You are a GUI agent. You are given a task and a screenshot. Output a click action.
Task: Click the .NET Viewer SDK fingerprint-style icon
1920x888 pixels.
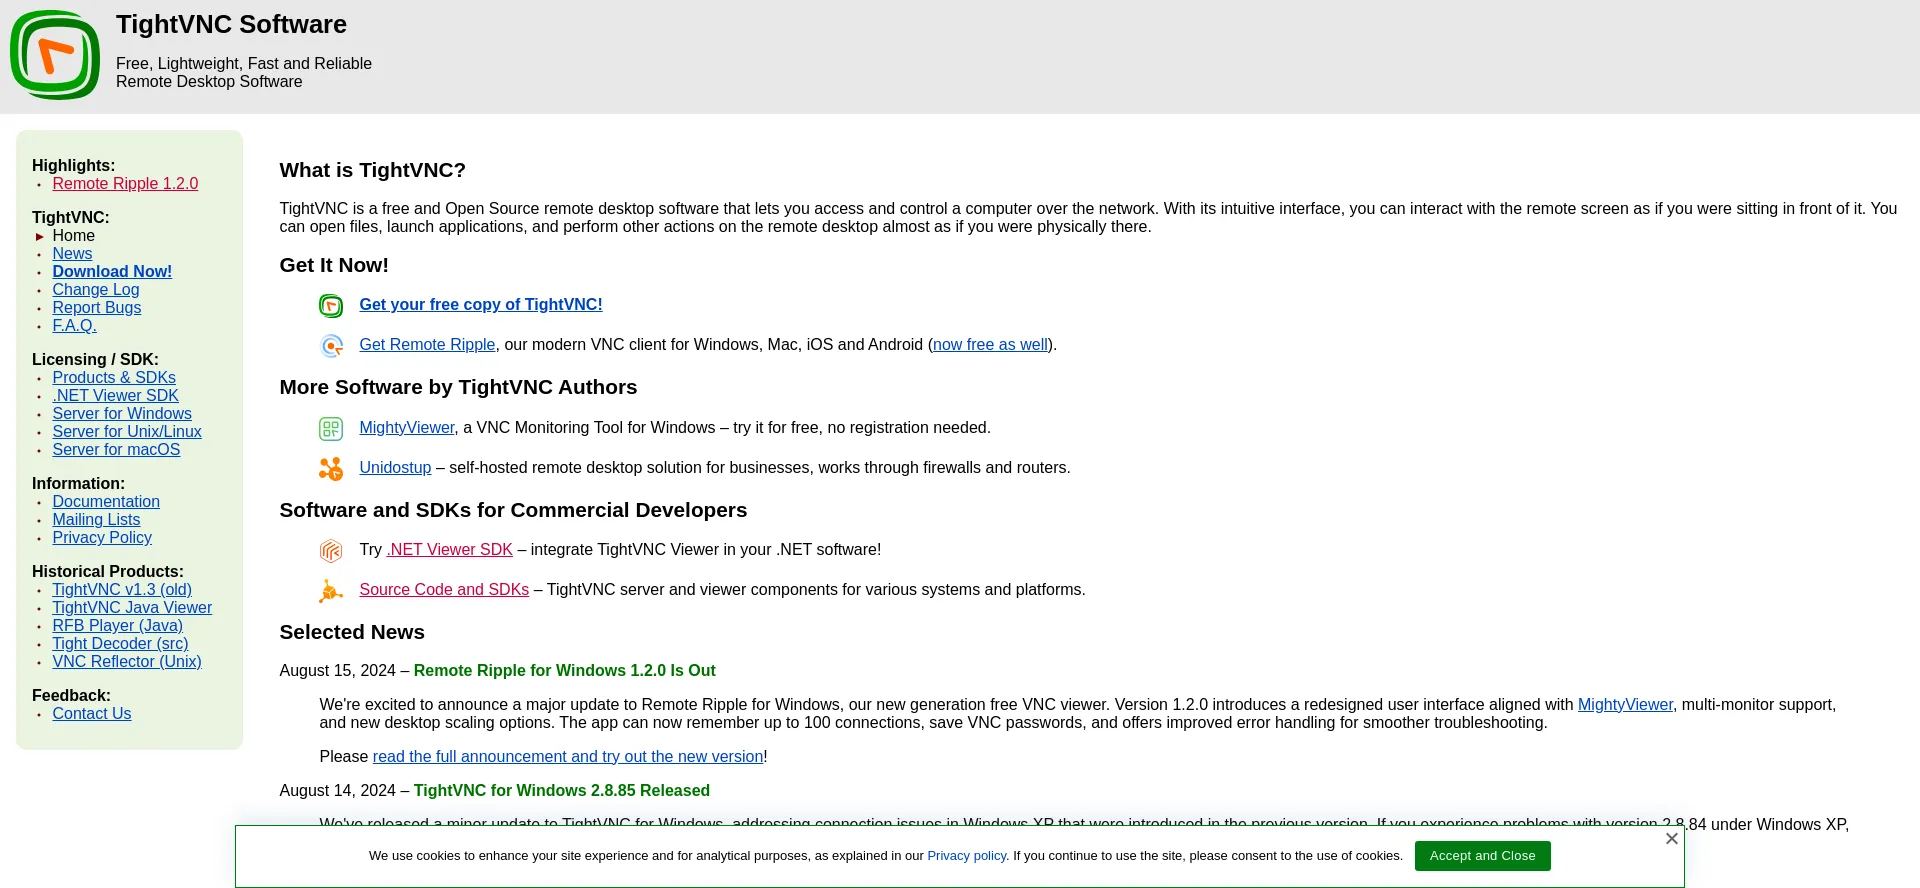coord(331,551)
